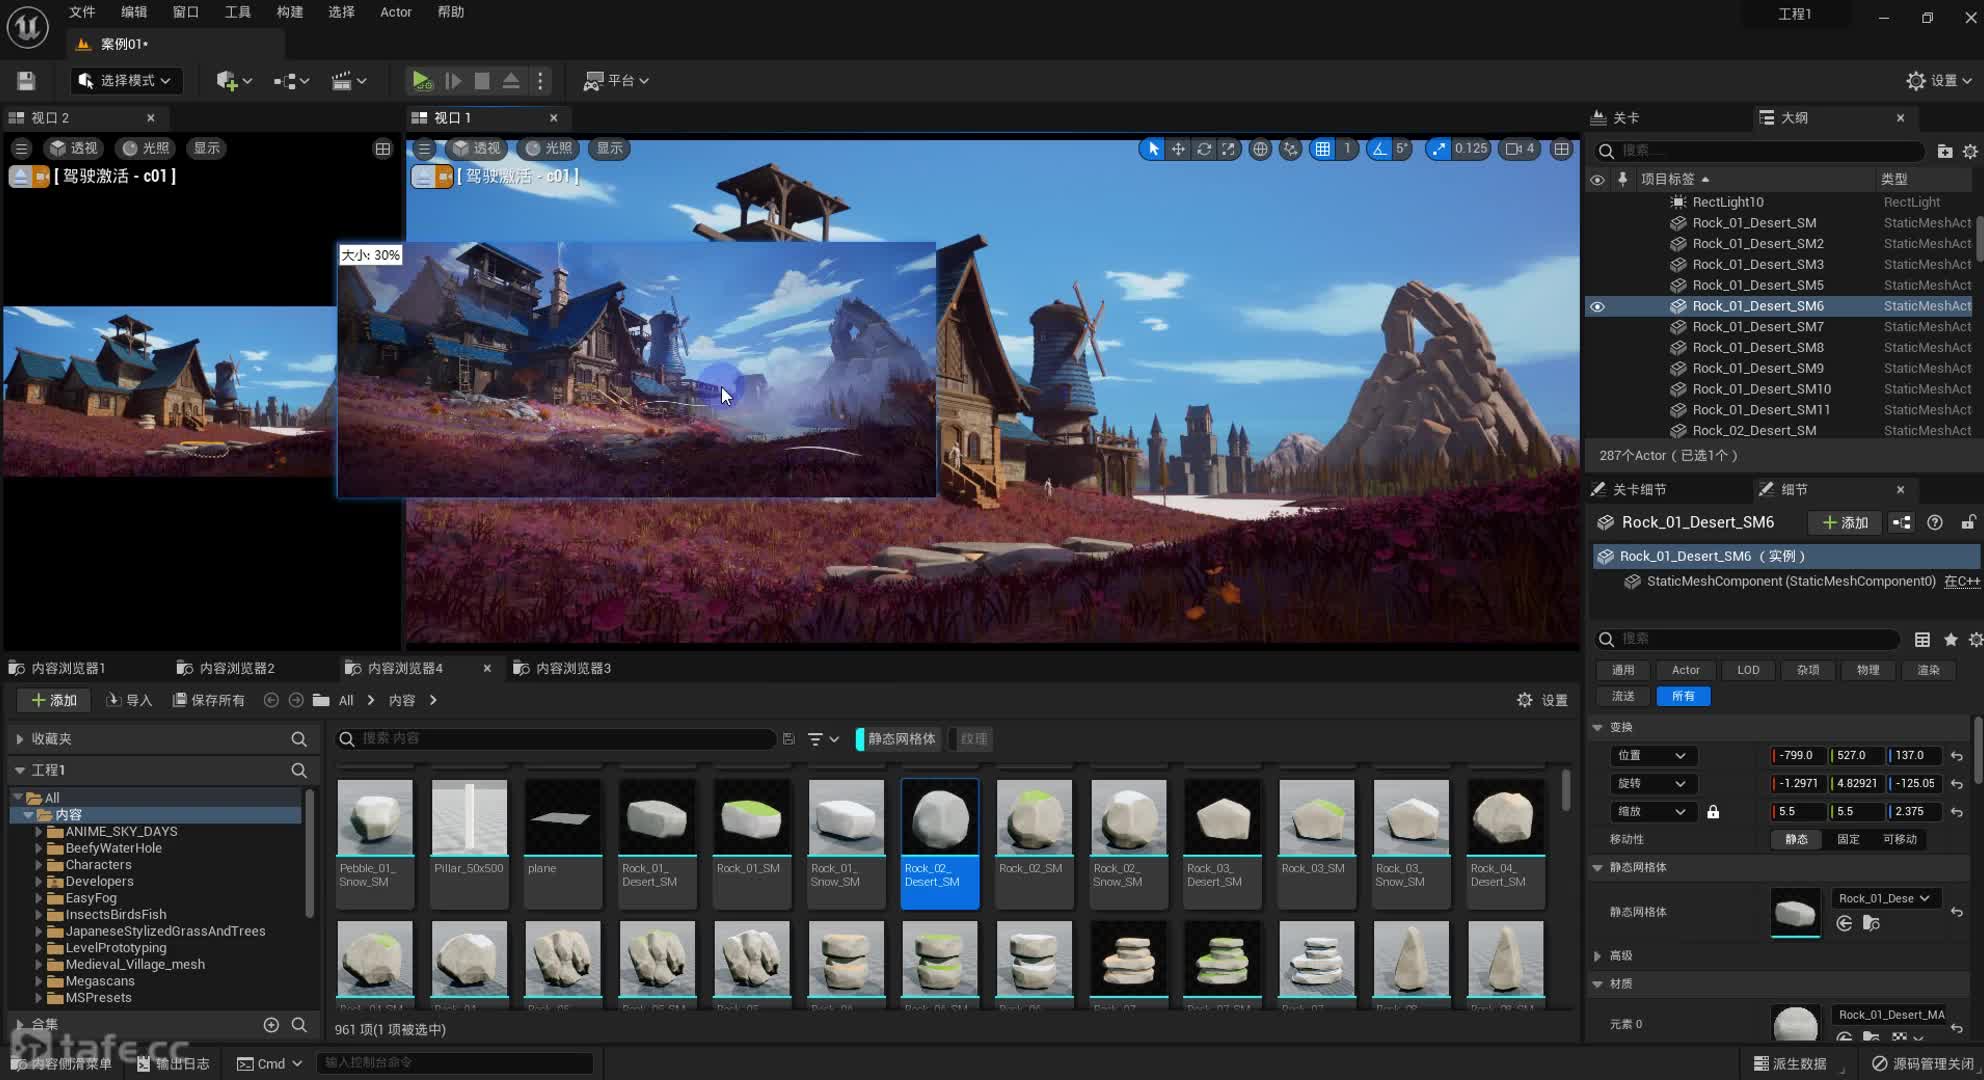Click the eject from player button
Viewport: 1984px width, 1080px height.
[x=511, y=80]
